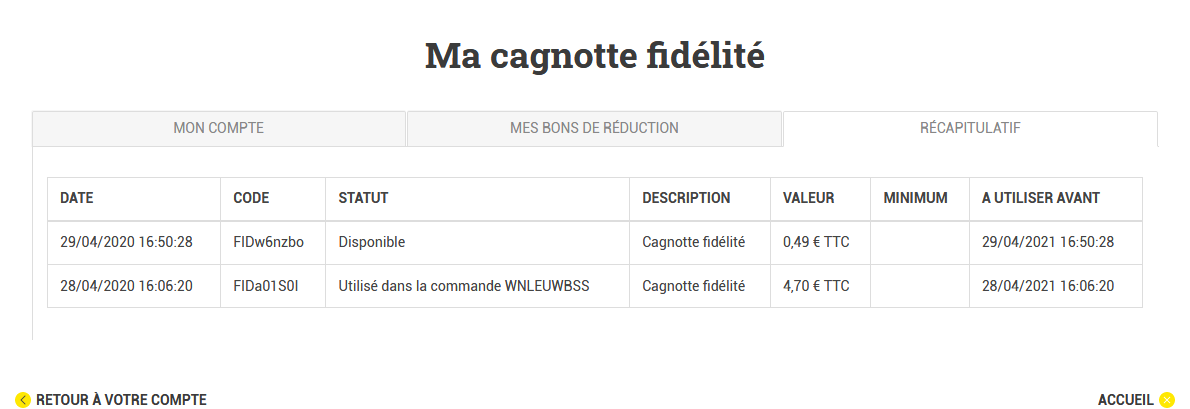1190x409 pixels.
Task: Click the DATE column header
Action: pyautogui.click(x=77, y=198)
